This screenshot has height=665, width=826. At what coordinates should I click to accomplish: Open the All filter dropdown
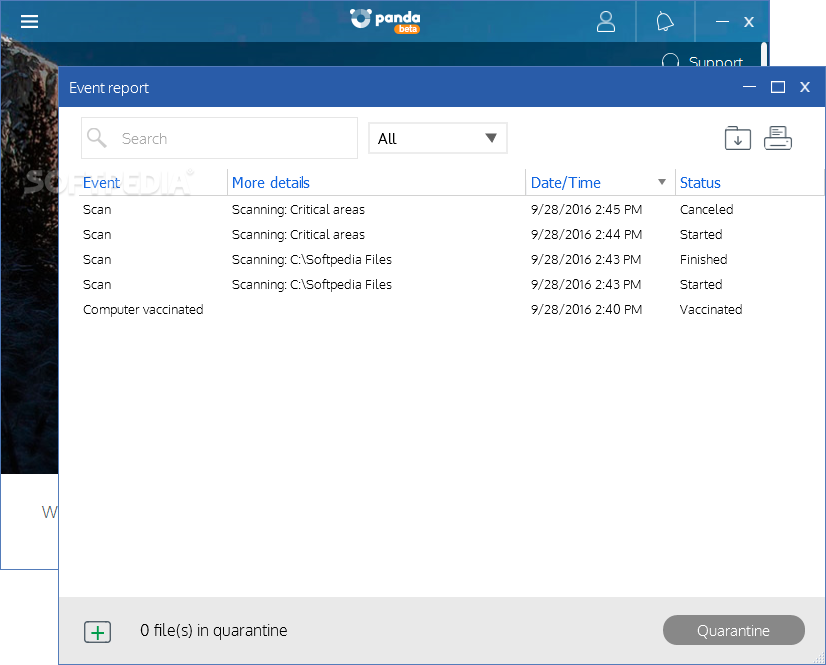coord(438,138)
